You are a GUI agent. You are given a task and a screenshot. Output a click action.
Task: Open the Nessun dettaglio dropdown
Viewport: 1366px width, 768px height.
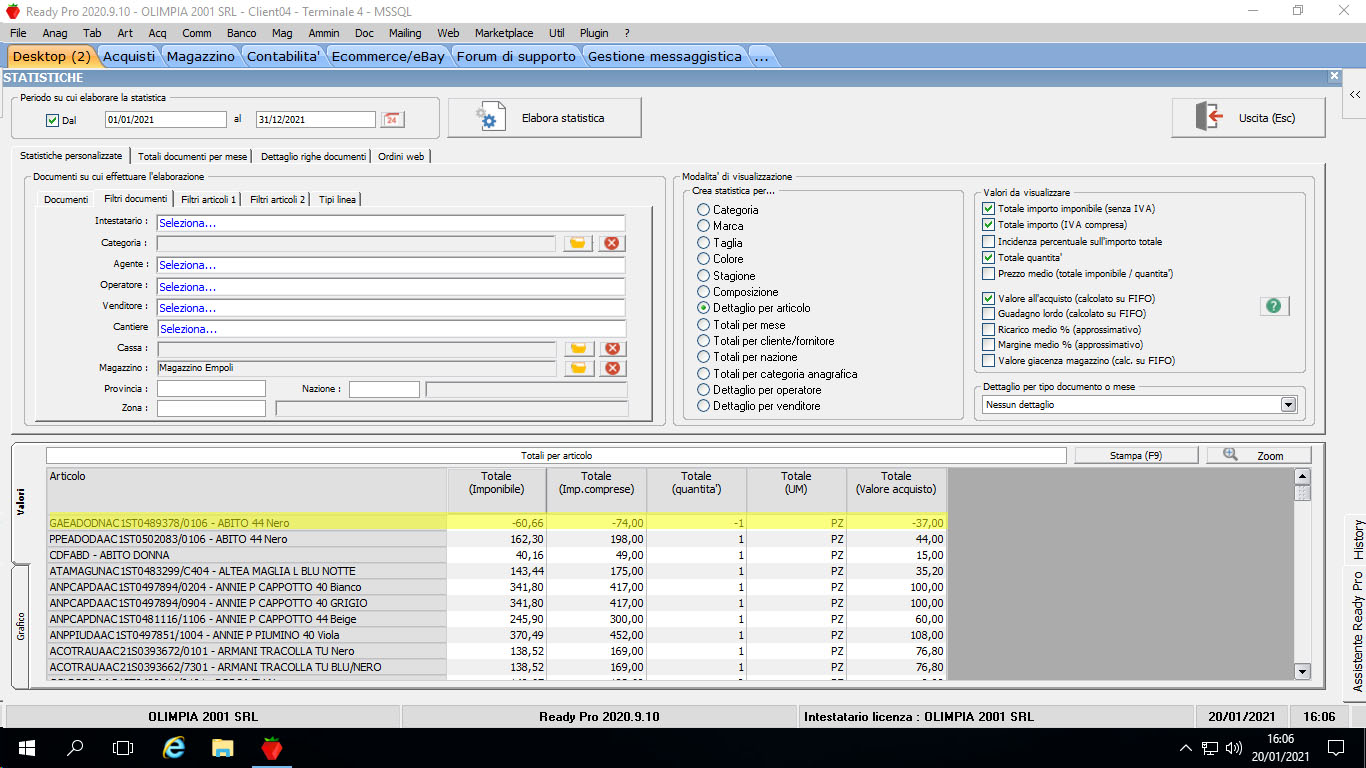click(1288, 405)
